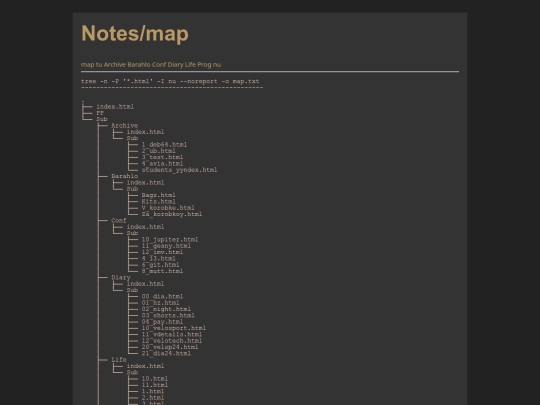Screen dimensions: 540x405
Task: Click 'students_yyndex.html' in the tree
Action: pos(179,170)
